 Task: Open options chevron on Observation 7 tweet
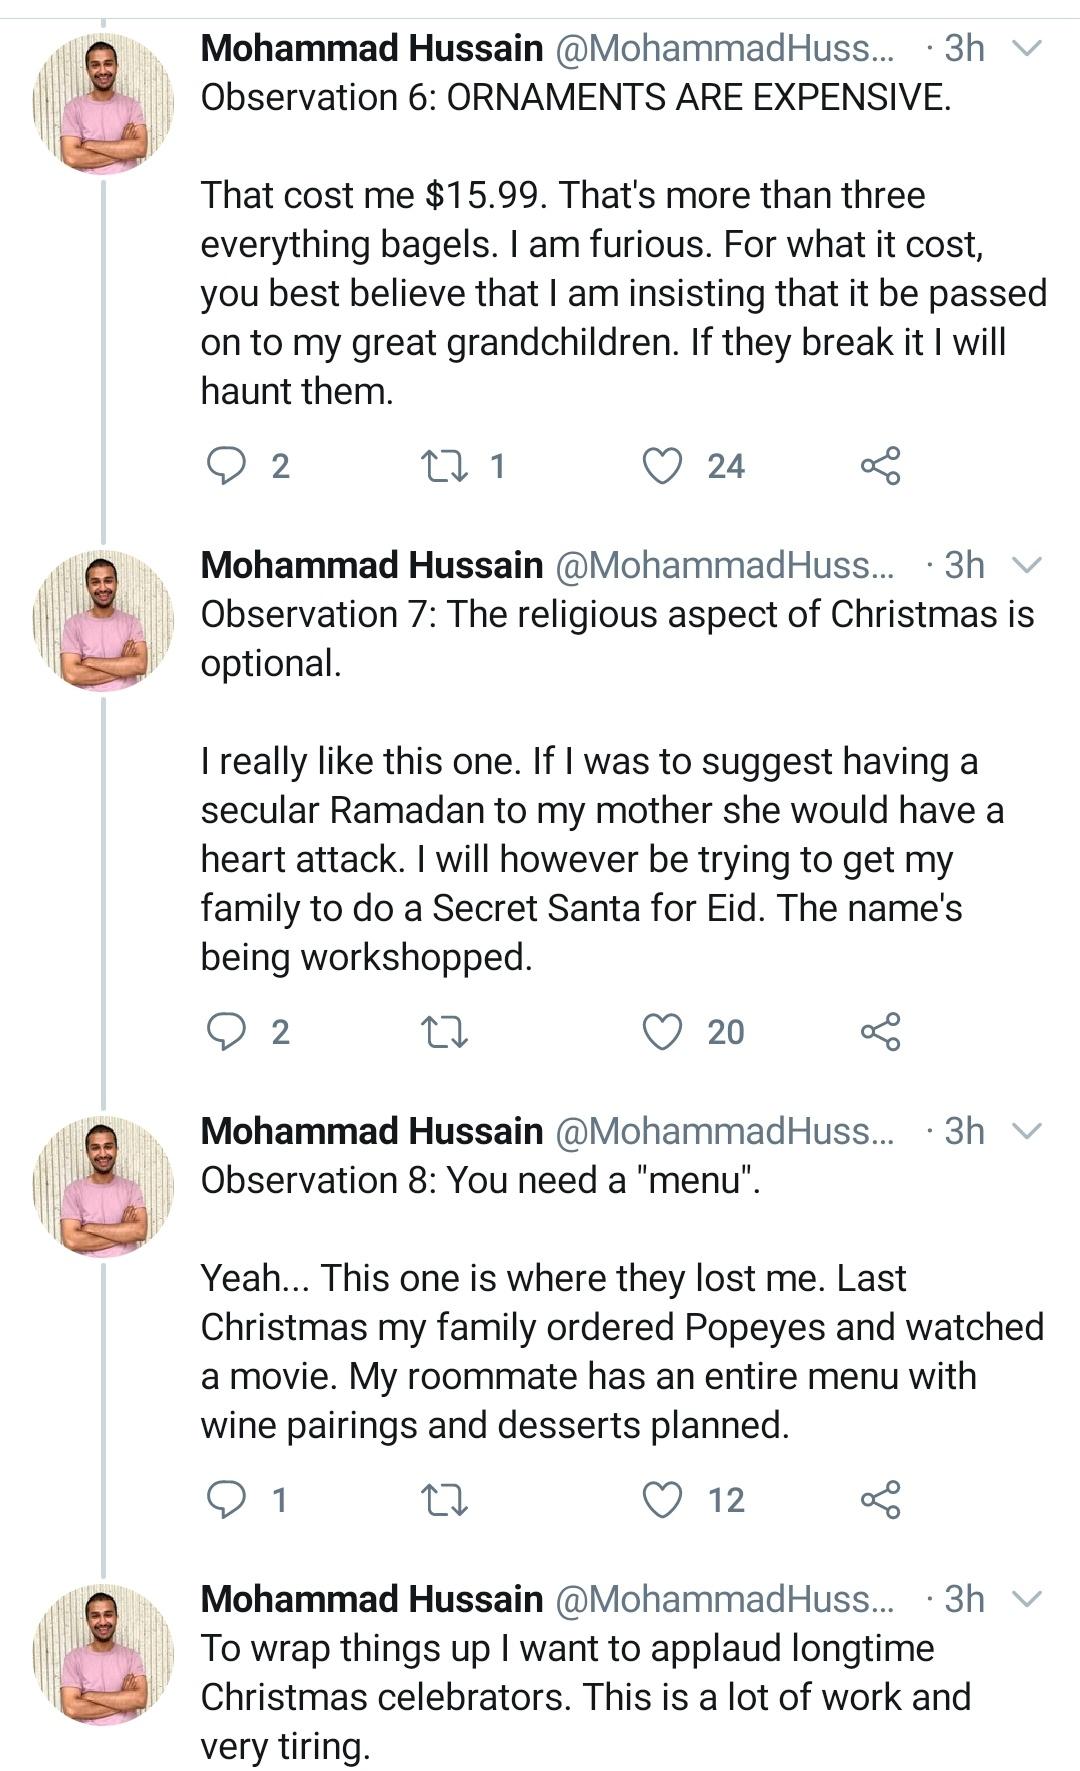point(1027,565)
